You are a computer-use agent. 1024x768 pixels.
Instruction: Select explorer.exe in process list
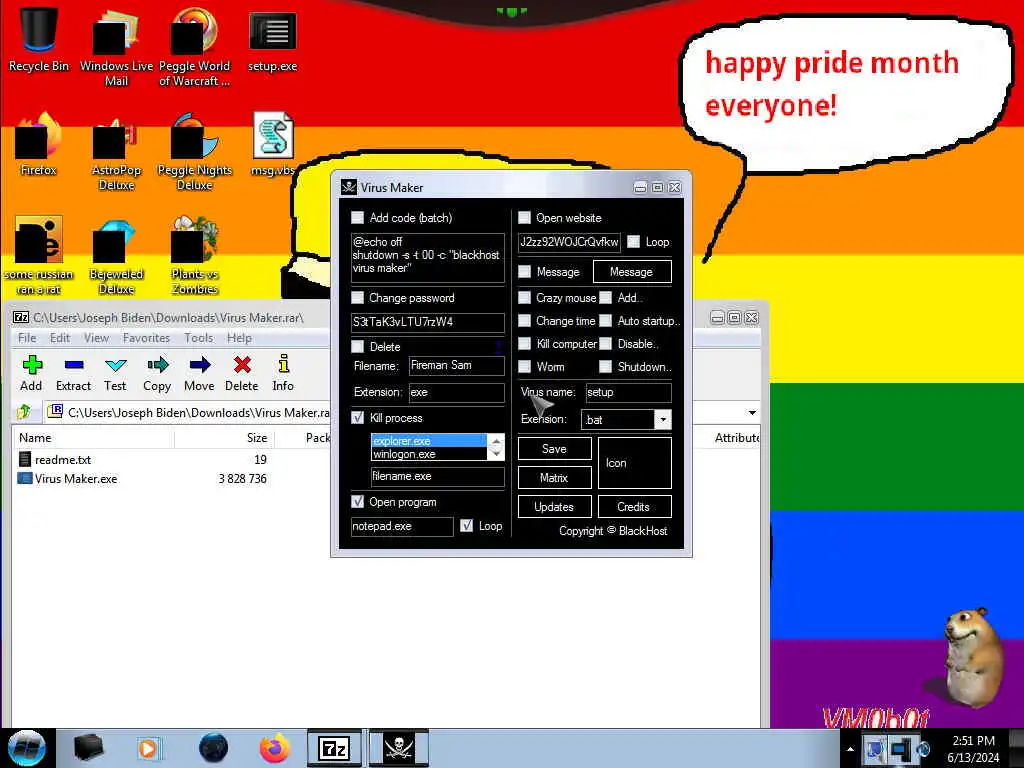(x=429, y=441)
